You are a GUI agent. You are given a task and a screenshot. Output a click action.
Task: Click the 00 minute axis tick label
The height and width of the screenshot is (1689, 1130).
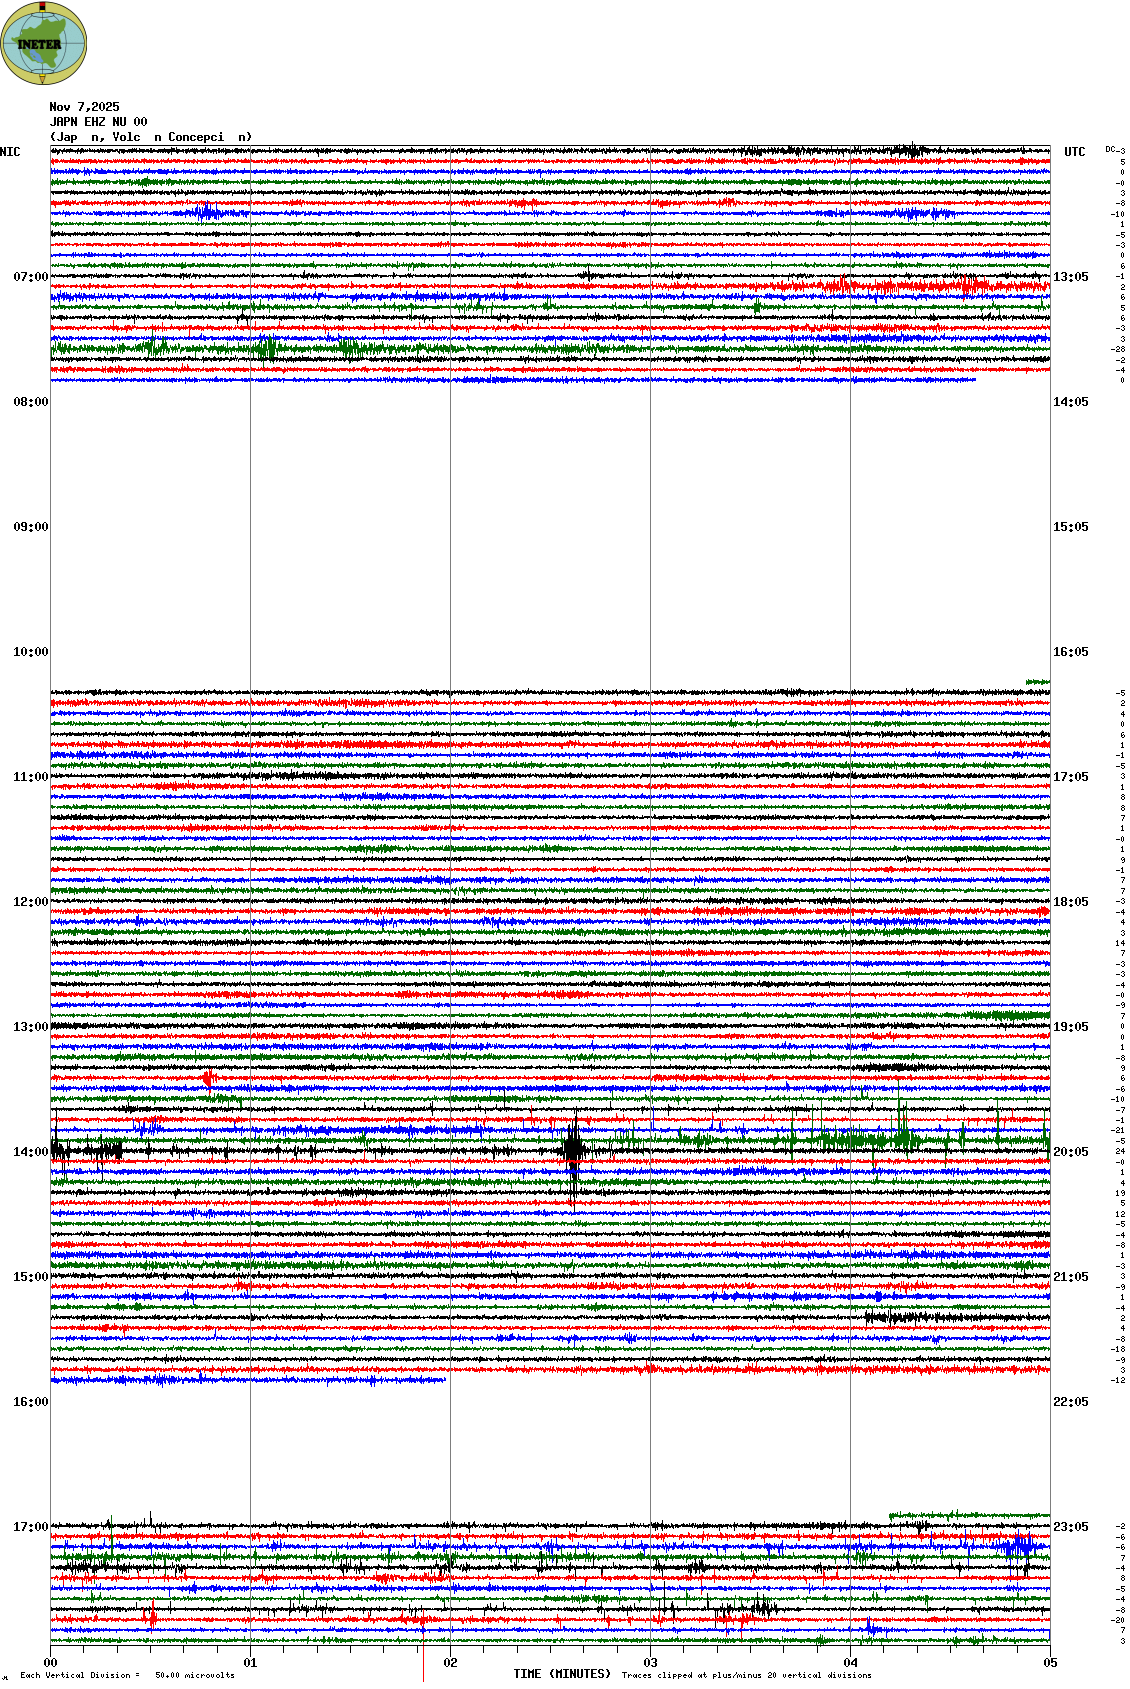50,1663
